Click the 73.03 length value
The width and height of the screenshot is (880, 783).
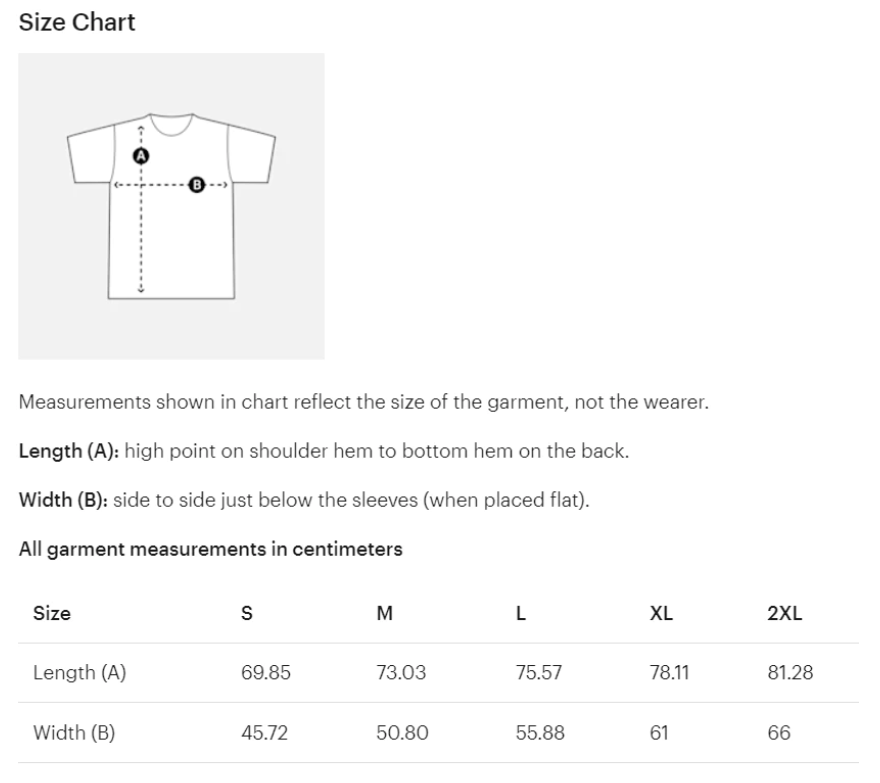coord(401,673)
